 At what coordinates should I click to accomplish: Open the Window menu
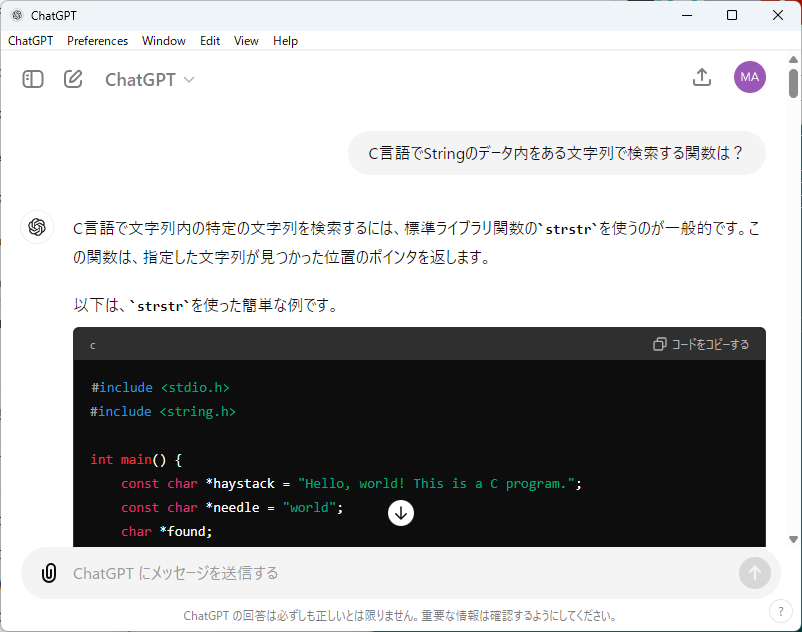coord(164,41)
